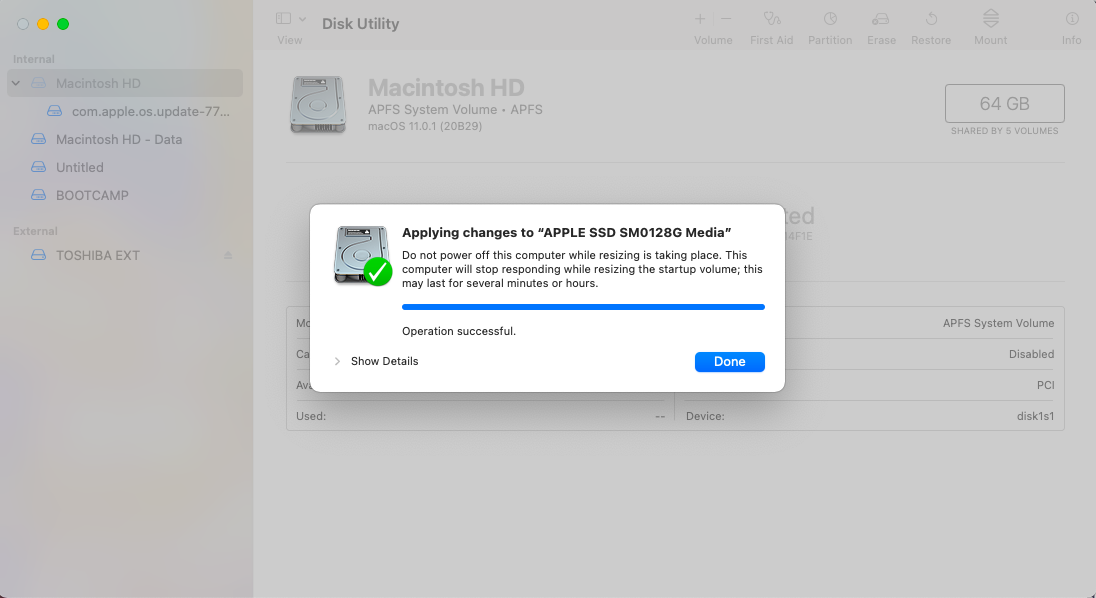Click the Untitled disk icon
Image resolution: width=1096 pixels, height=598 pixels.
(x=38, y=167)
